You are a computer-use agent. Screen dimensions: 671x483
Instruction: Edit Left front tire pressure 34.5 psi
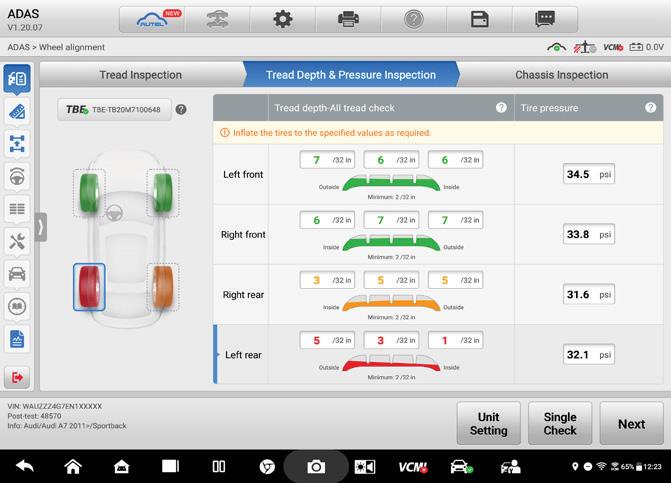pyautogui.click(x=589, y=174)
